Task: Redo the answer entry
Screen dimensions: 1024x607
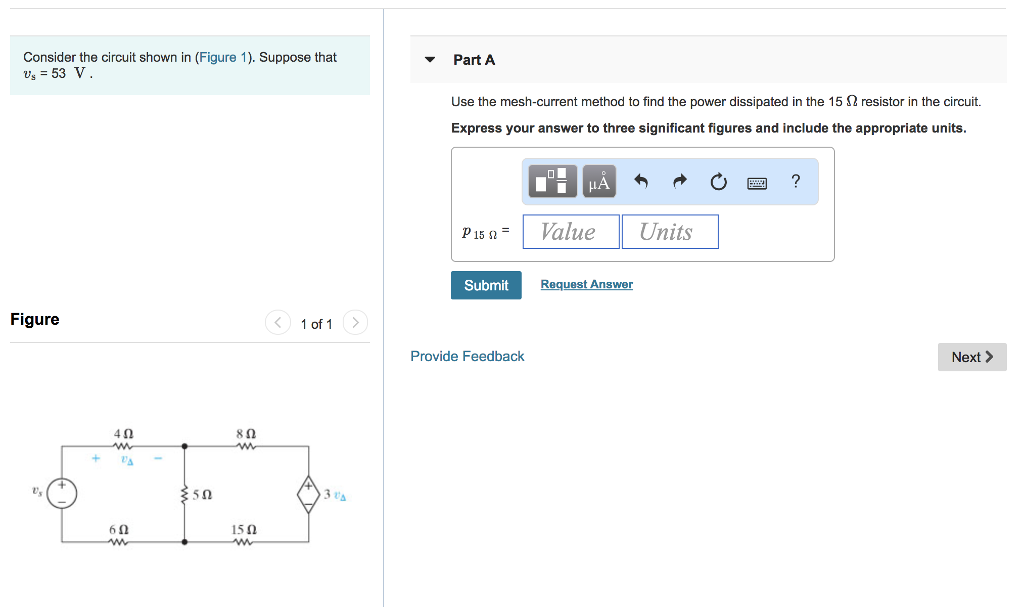Action: 678,181
